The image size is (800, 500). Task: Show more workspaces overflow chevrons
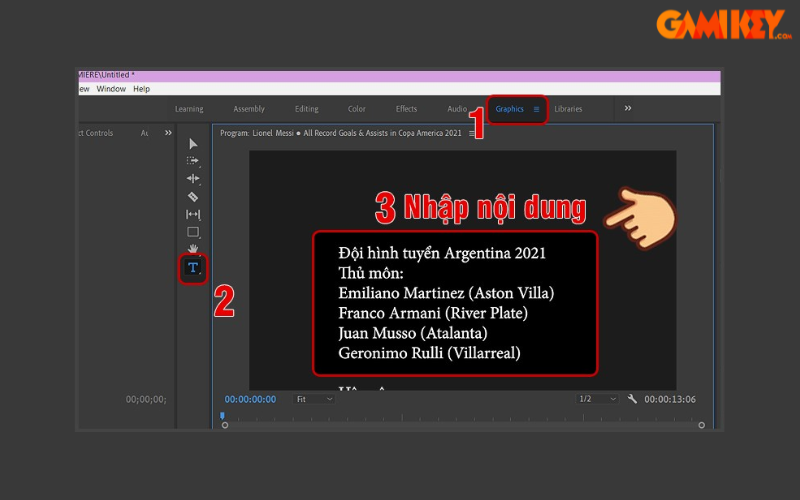coord(628,108)
